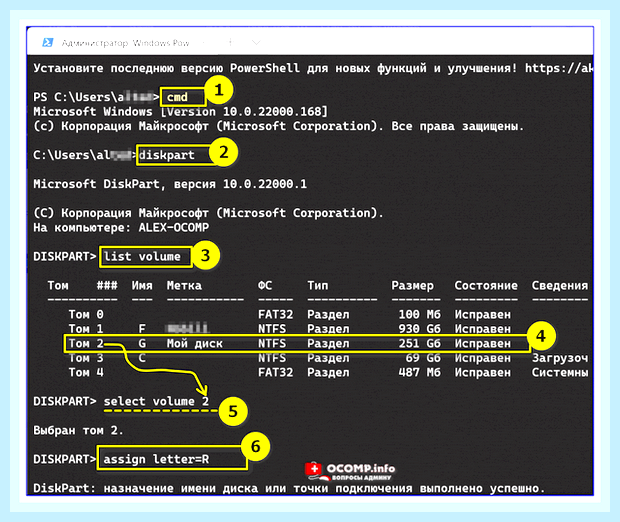Click the typed 'diskpart' command
Screen dimensions: 620x522
tap(166, 155)
